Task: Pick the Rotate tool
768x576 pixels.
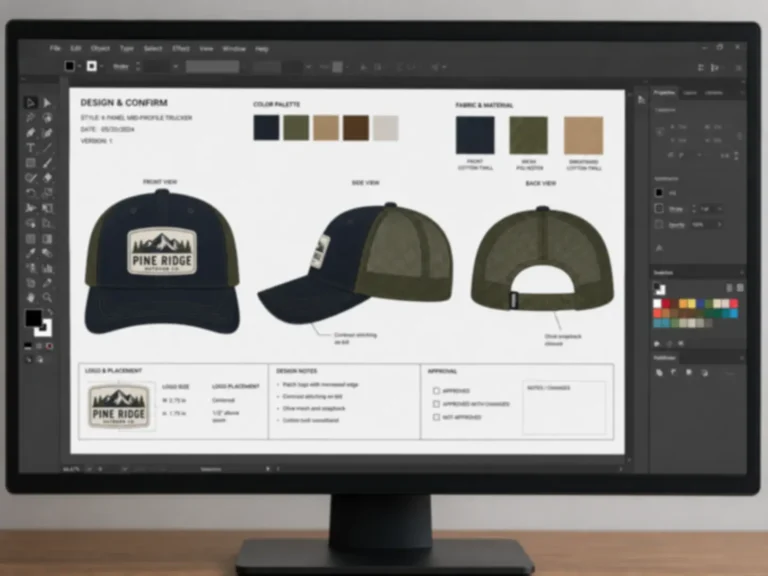Action: point(30,193)
